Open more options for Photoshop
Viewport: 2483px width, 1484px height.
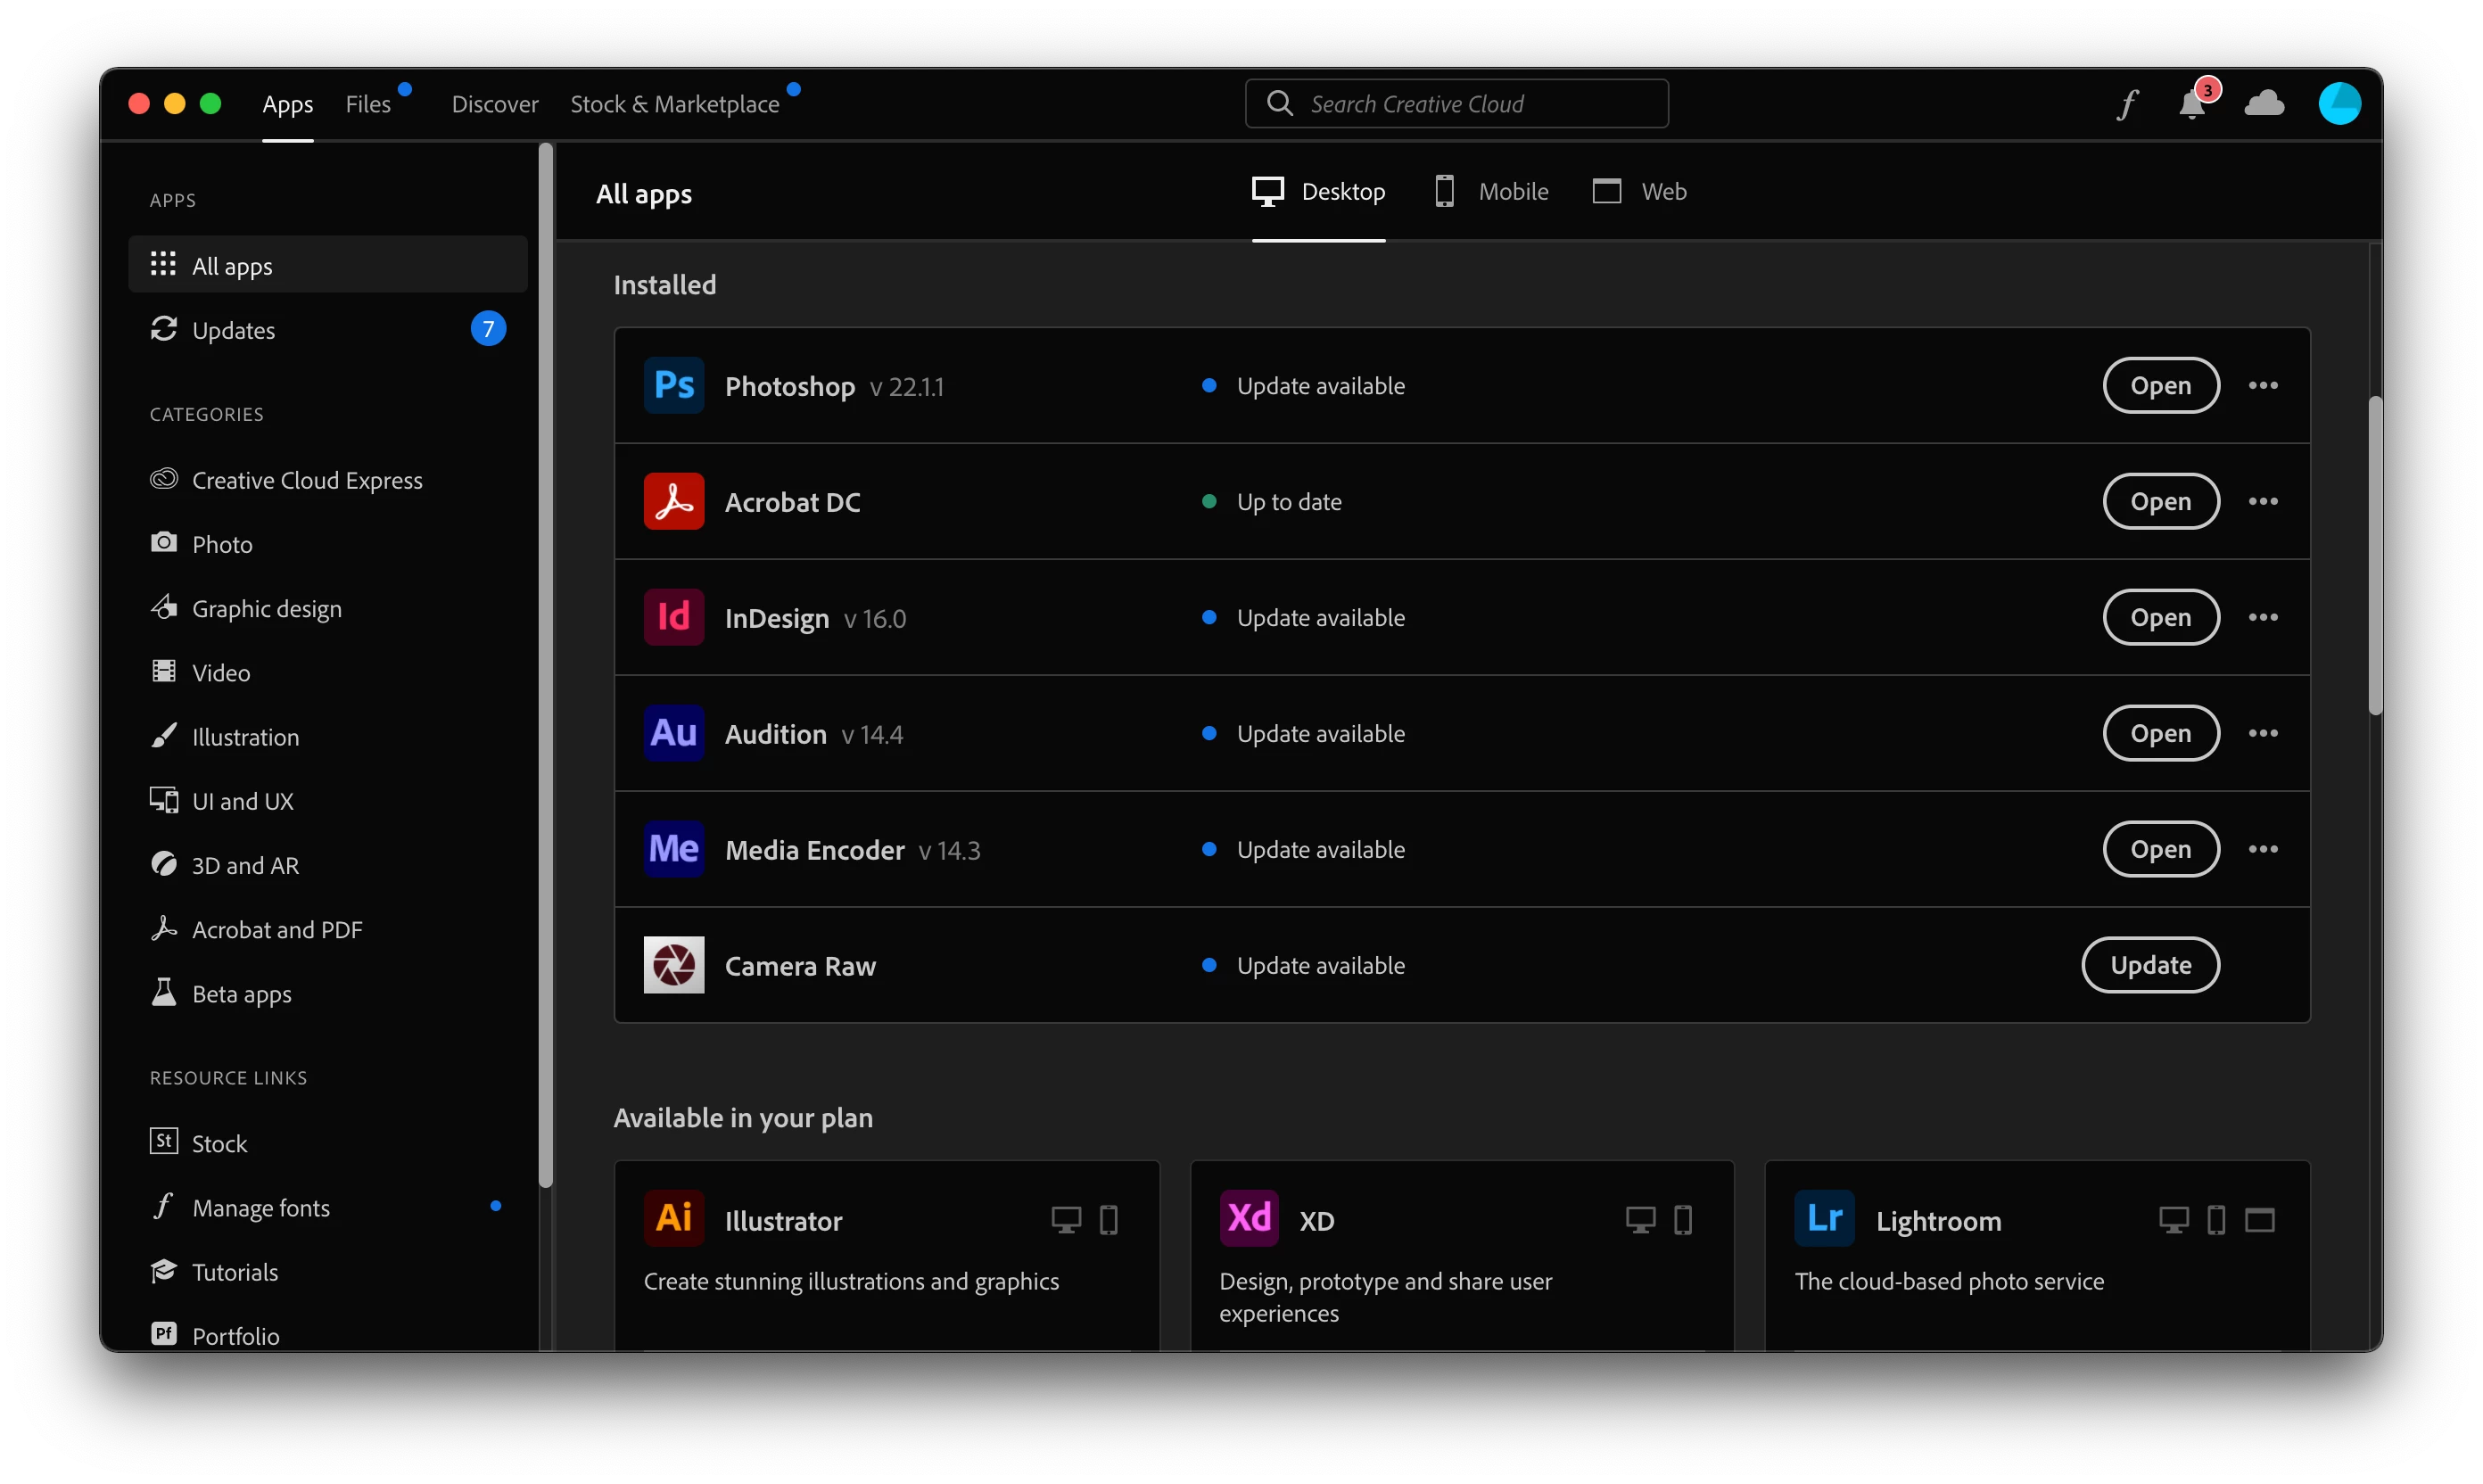(x=2263, y=386)
